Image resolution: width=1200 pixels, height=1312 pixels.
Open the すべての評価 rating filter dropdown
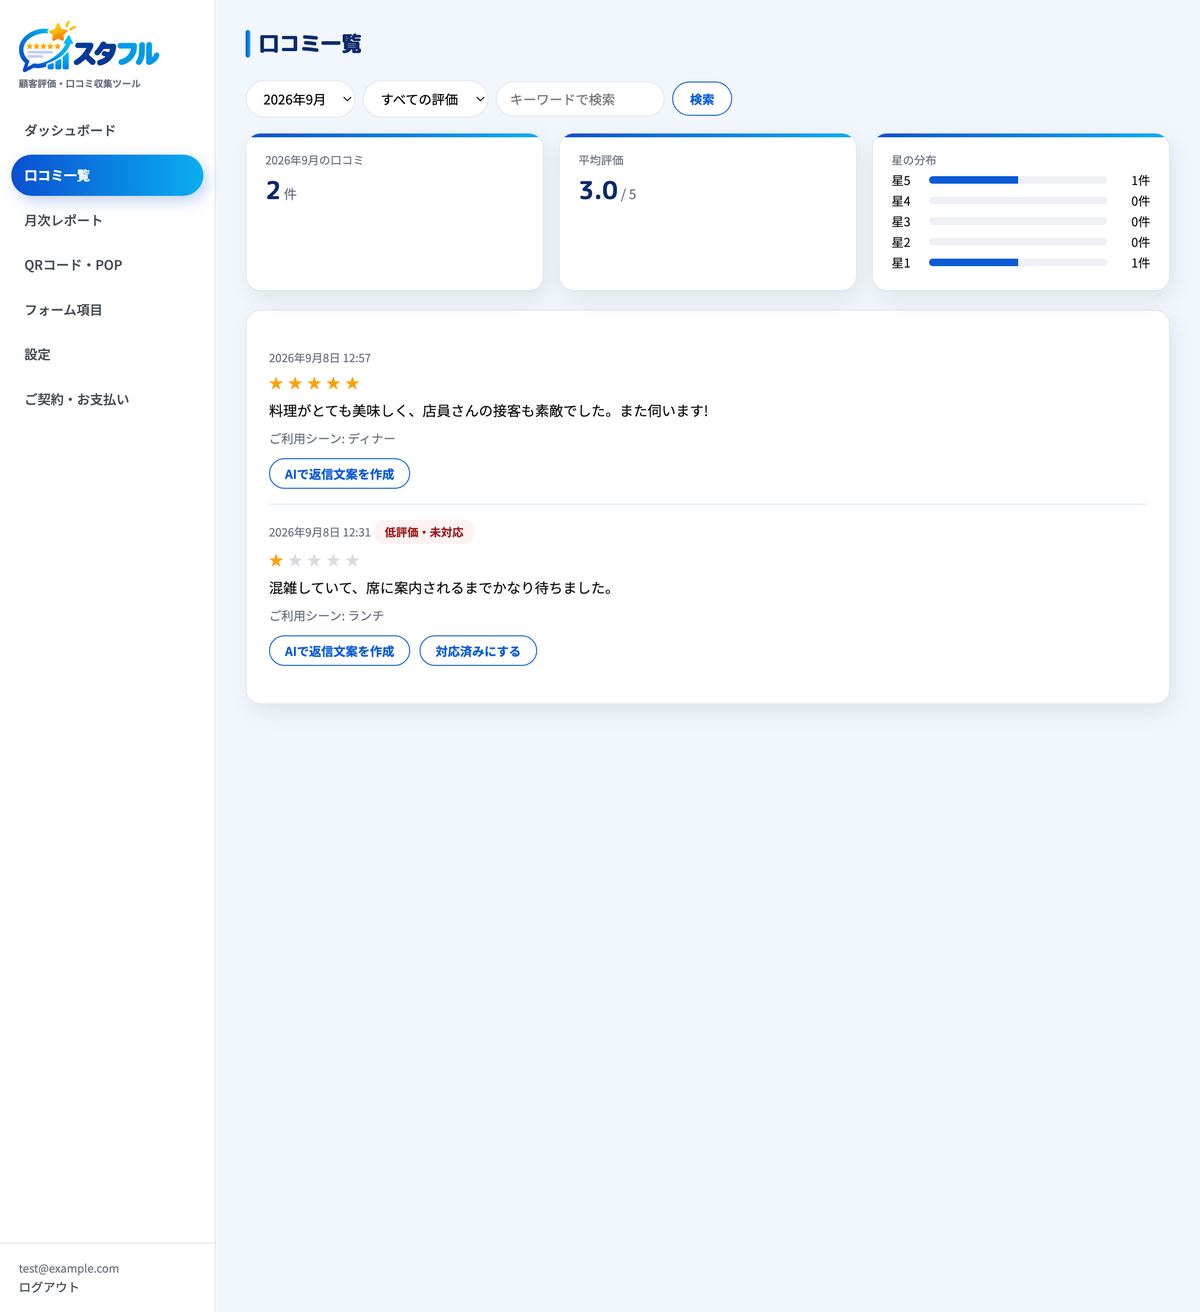click(425, 99)
